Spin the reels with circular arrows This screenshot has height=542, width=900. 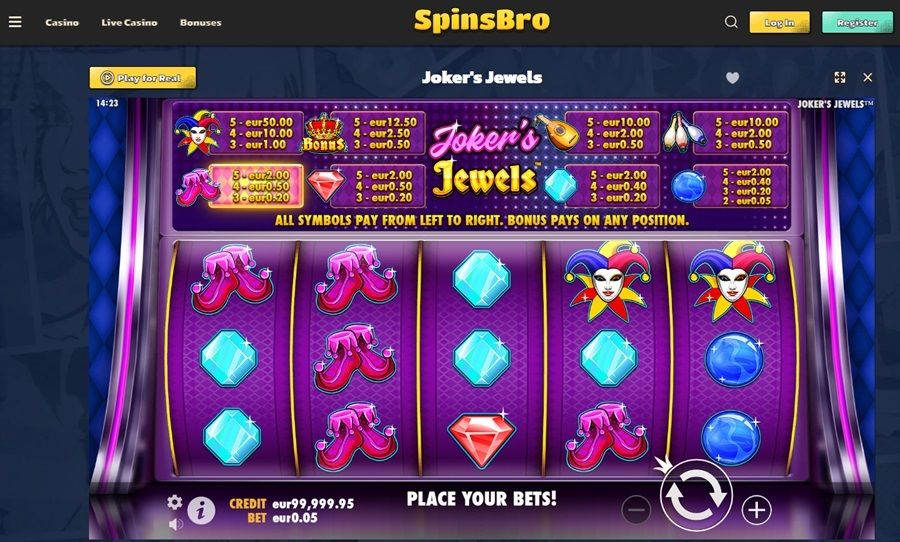696,494
